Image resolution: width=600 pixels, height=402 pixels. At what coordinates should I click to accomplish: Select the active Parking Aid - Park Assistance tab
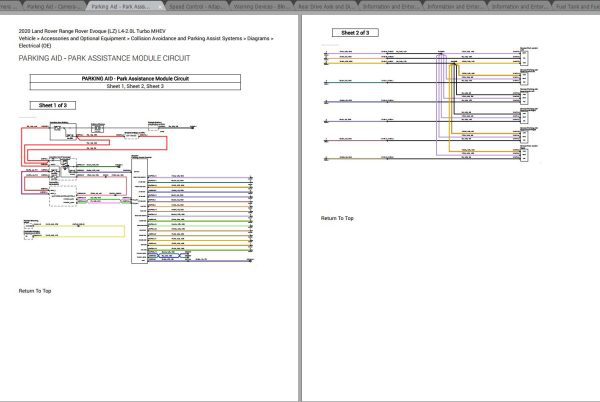point(122,7)
